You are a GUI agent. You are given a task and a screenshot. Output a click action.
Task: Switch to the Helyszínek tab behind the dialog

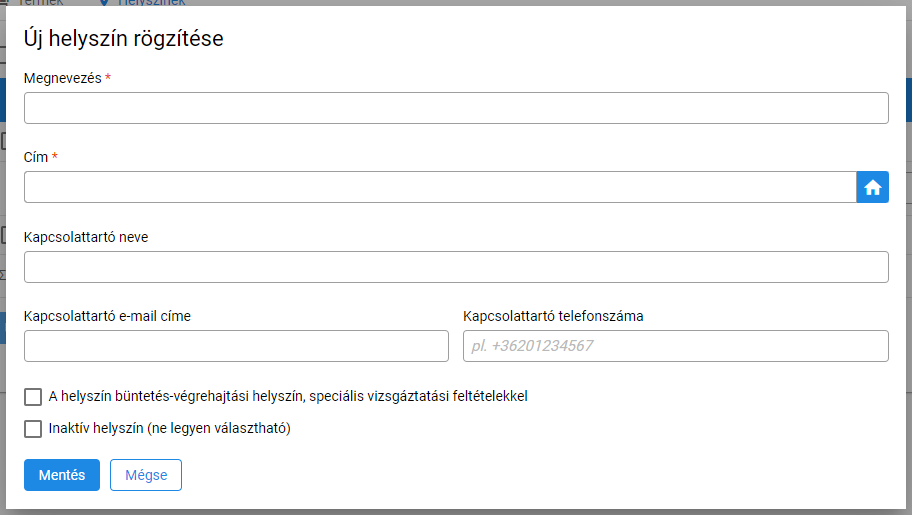(x=151, y=3)
